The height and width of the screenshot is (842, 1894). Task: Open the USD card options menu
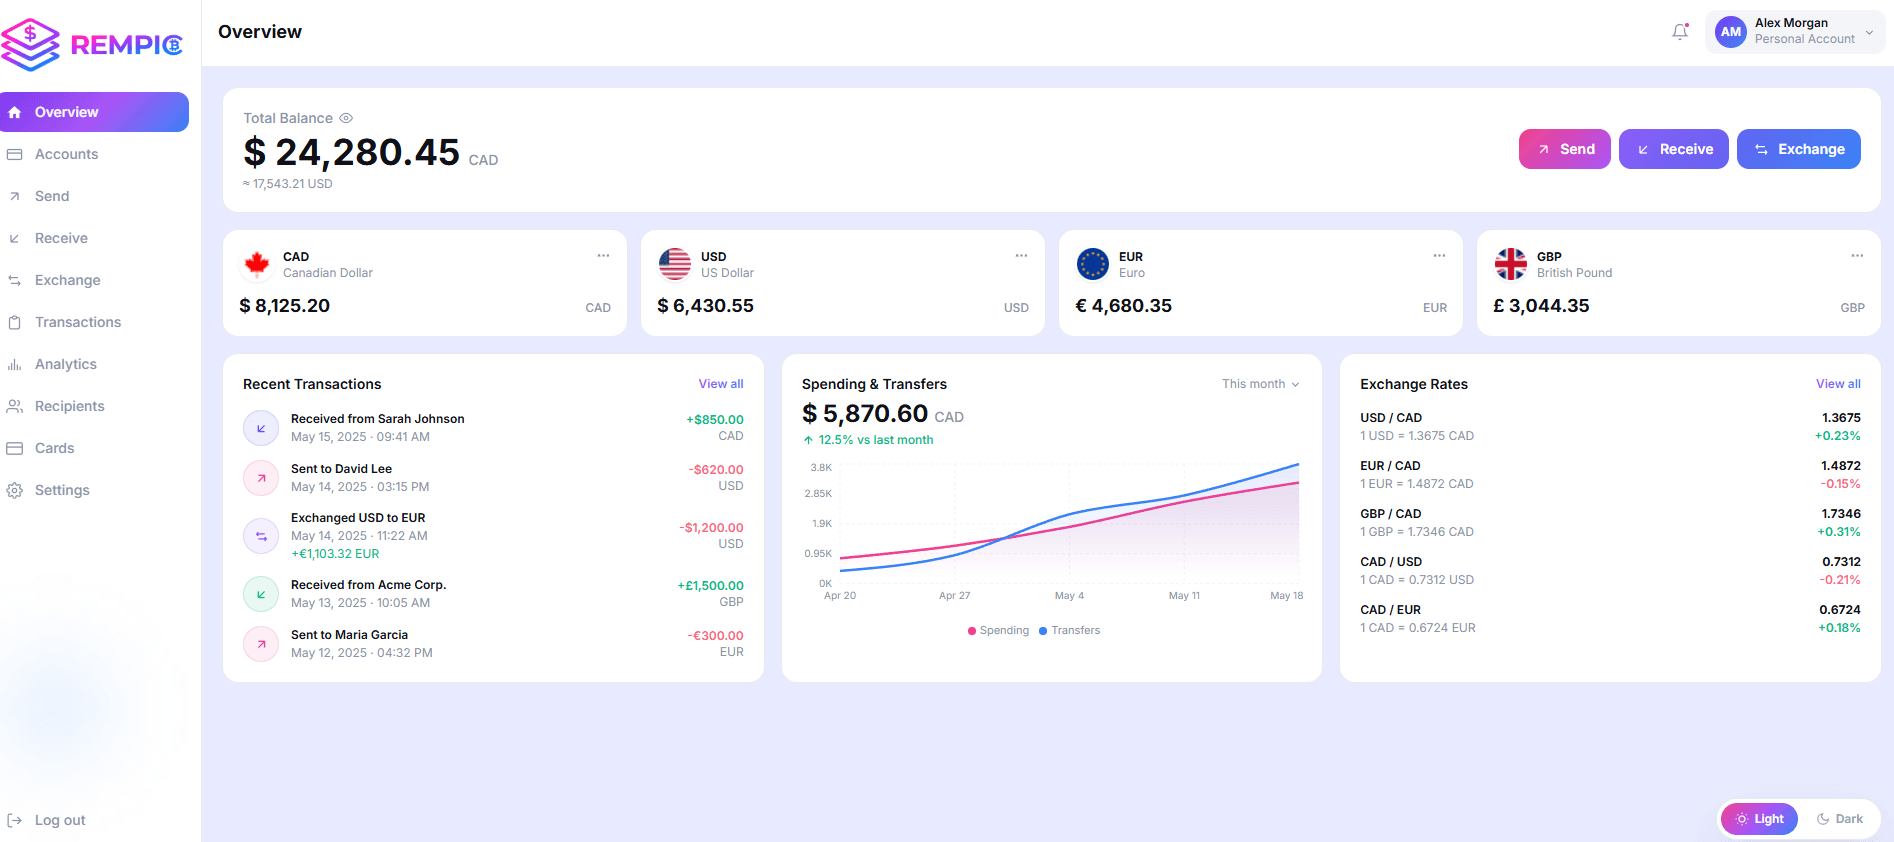click(x=1021, y=256)
